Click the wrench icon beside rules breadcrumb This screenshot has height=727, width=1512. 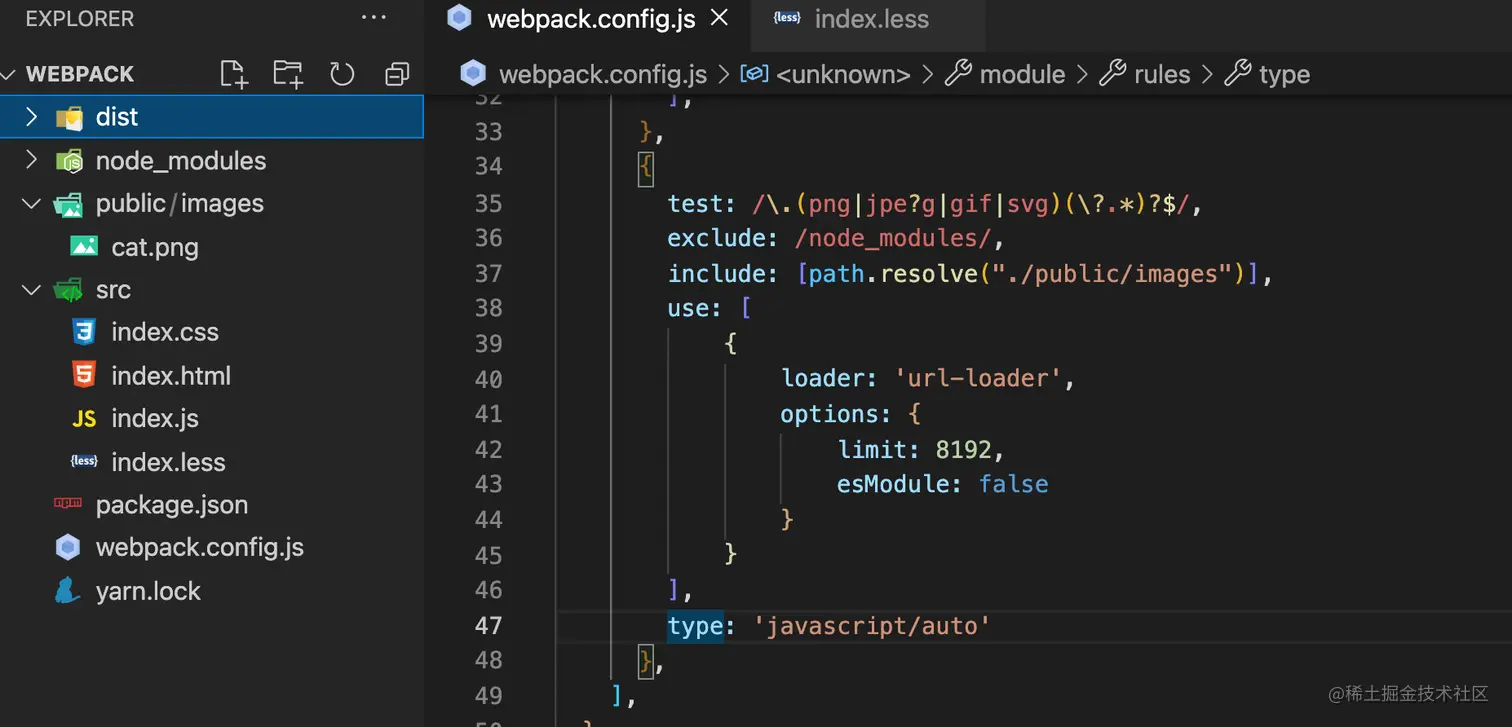pyautogui.click(x=1113, y=74)
